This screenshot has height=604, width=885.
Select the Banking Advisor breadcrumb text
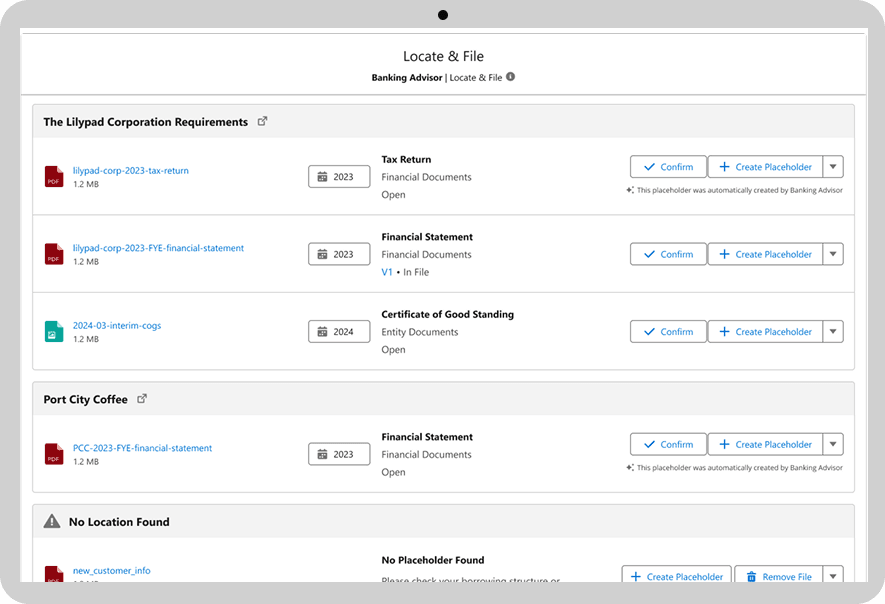click(x=407, y=77)
